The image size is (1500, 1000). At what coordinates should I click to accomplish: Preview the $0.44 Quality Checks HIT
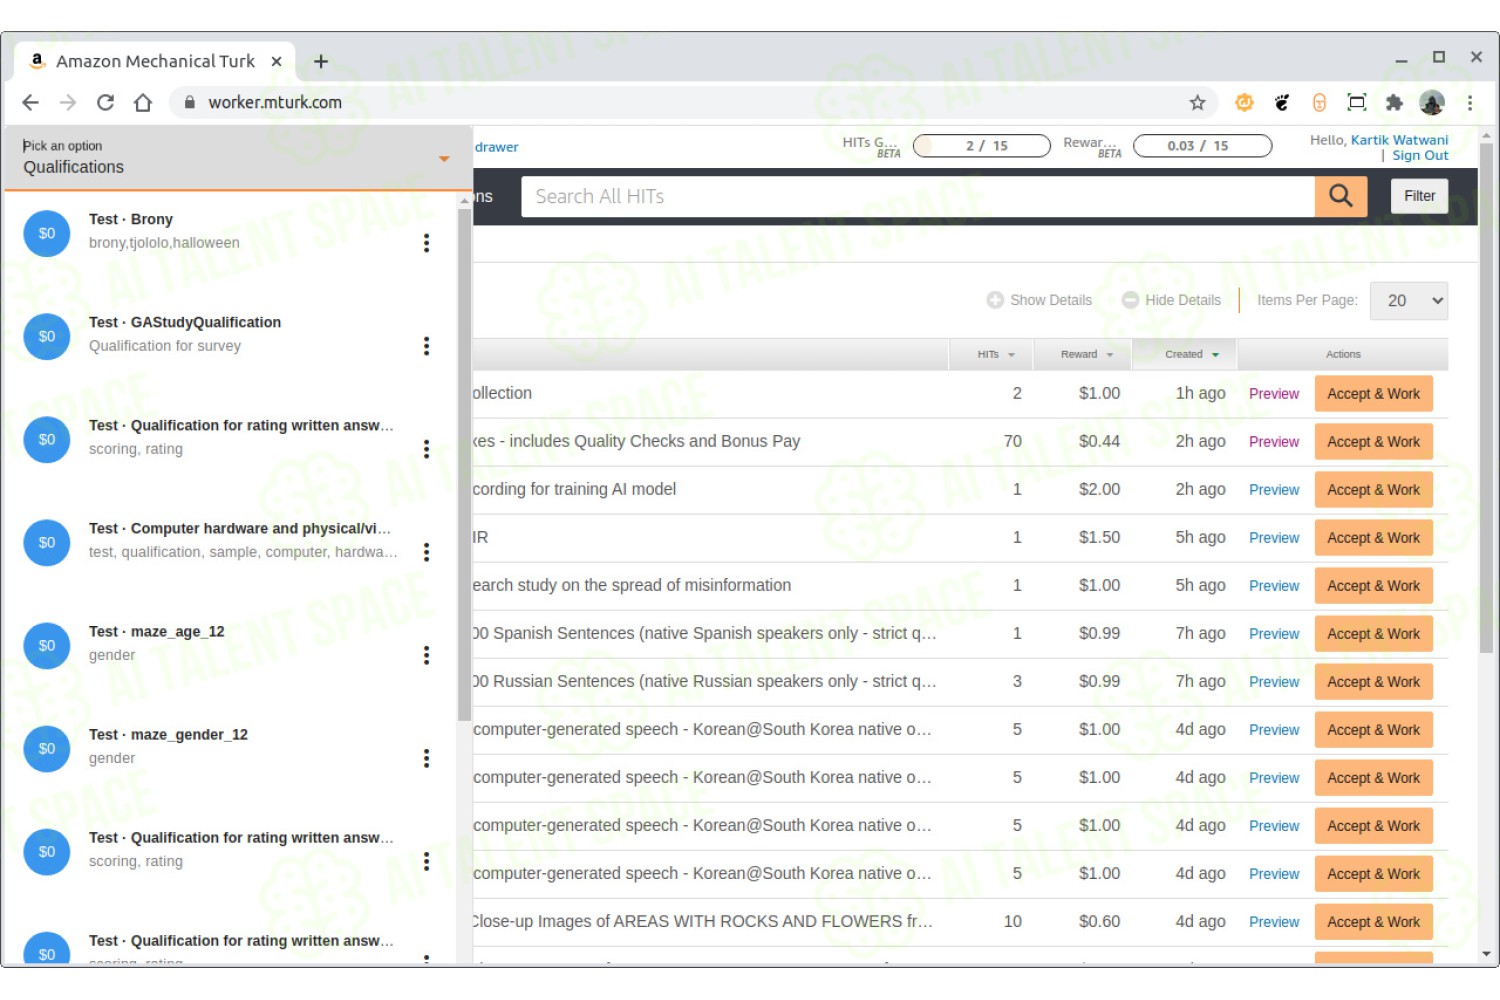click(1274, 442)
